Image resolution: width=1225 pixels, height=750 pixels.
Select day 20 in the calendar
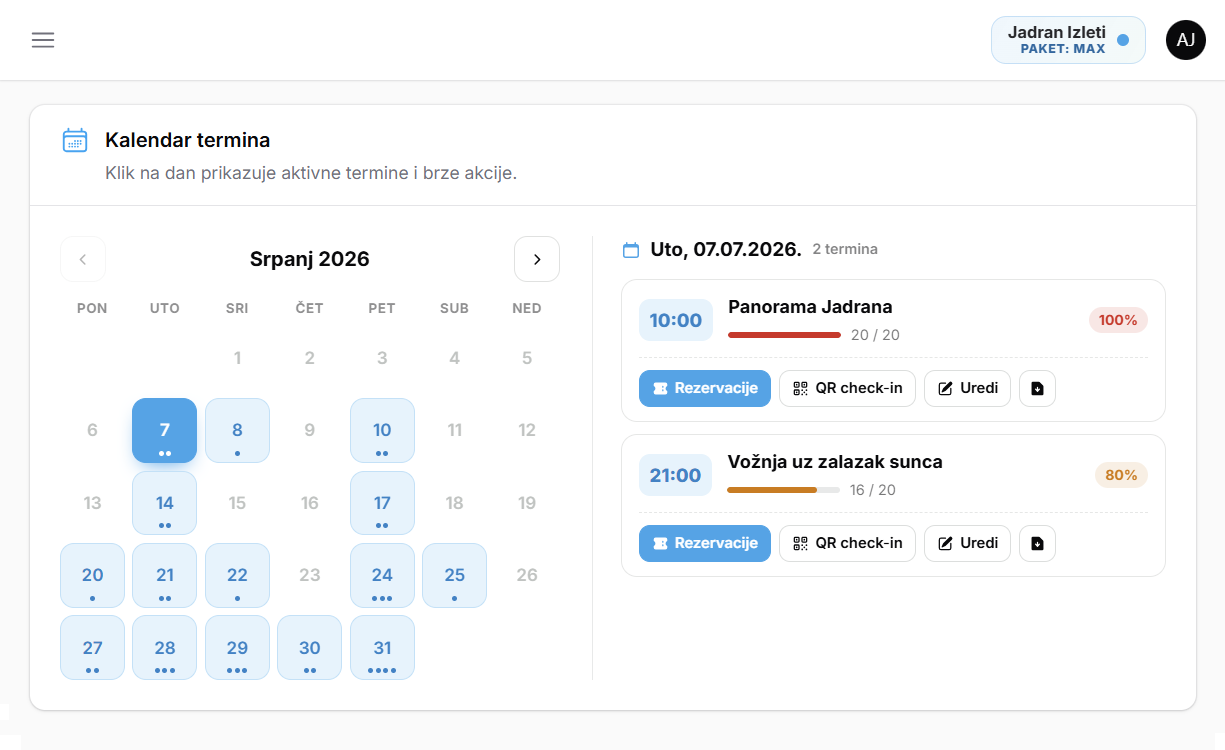[x=92, y=576]
